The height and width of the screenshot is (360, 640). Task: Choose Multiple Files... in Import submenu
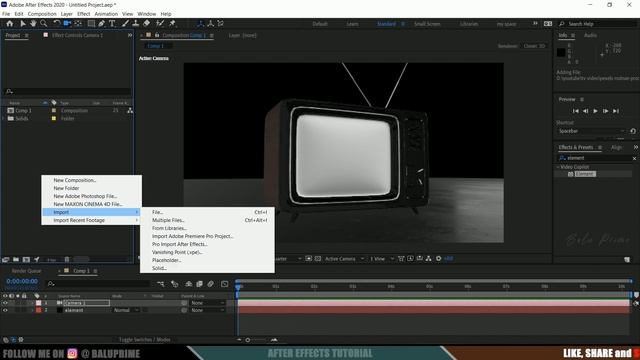coord(207,220)
